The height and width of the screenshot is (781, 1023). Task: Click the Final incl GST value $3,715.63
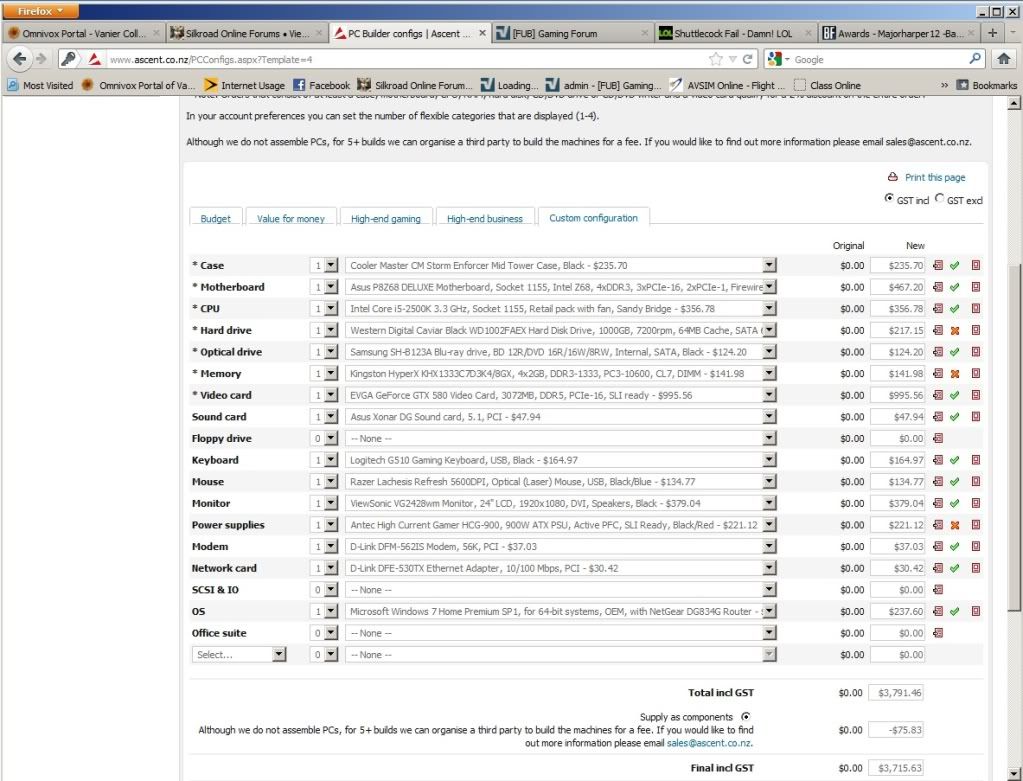(896, 768)
